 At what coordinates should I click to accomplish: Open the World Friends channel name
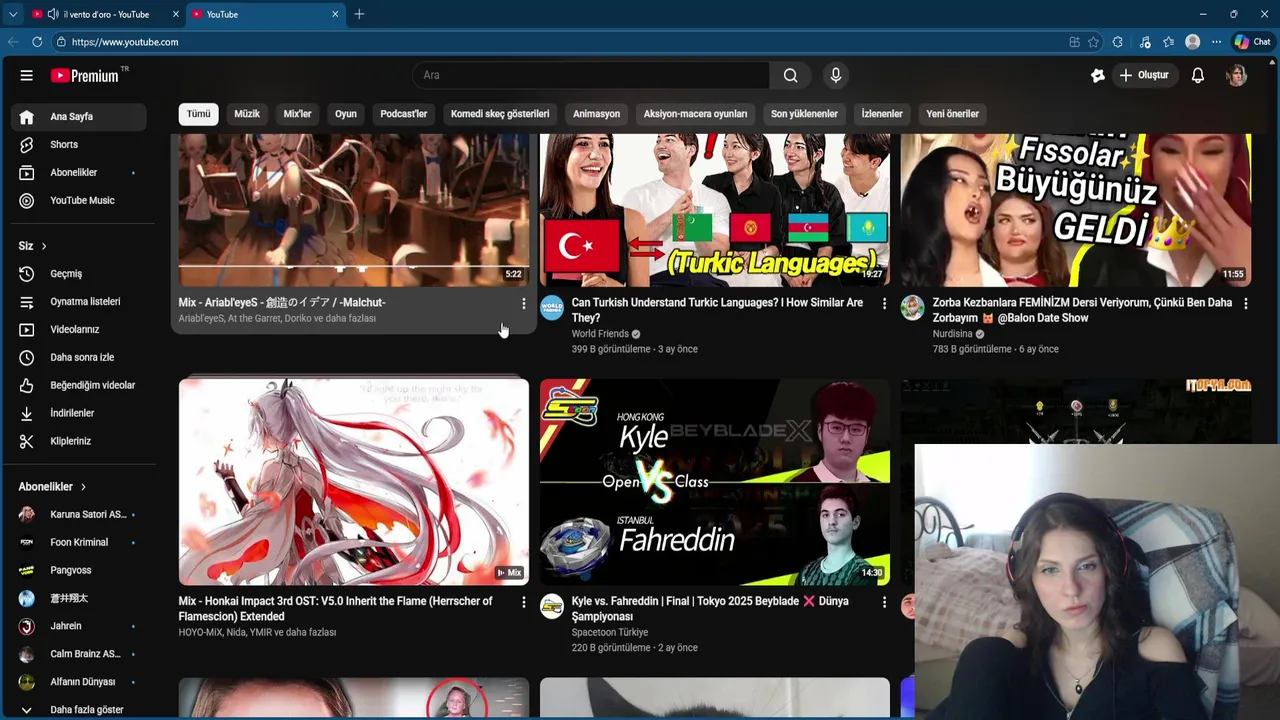coord(600,334)
